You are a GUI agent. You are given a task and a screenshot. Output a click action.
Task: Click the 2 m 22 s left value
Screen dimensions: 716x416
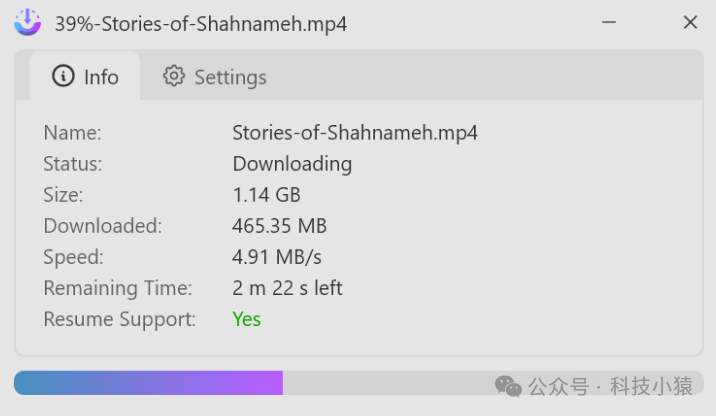pos(287,288)
